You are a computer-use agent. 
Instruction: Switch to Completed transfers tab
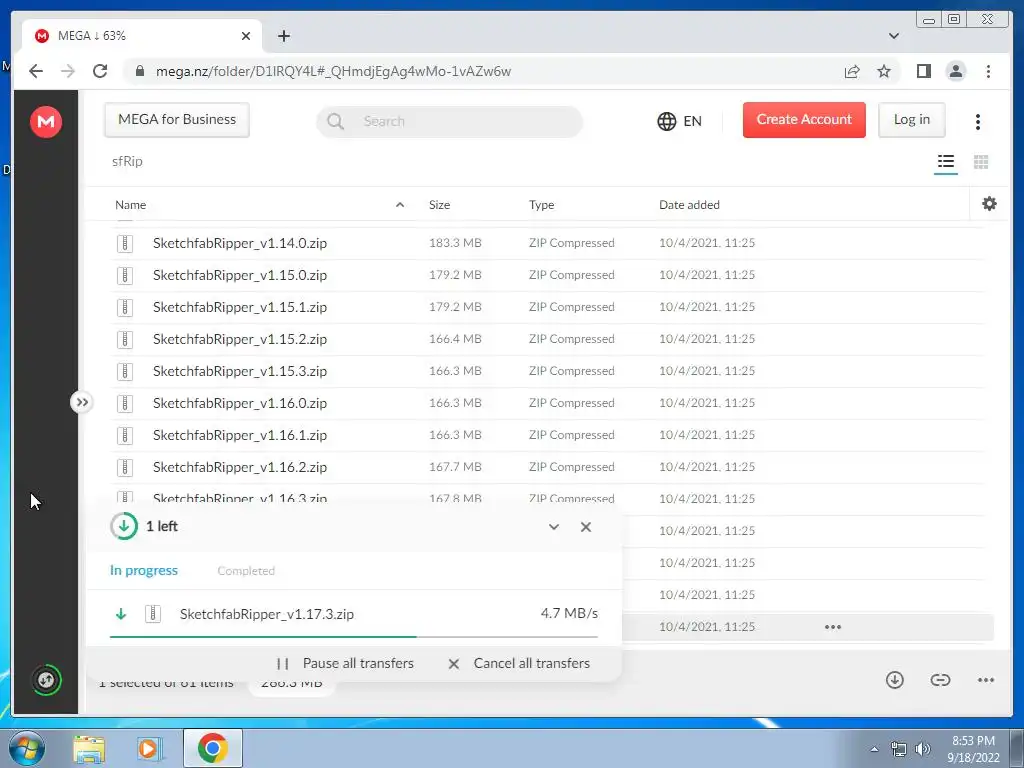click(x=246, y=571)
